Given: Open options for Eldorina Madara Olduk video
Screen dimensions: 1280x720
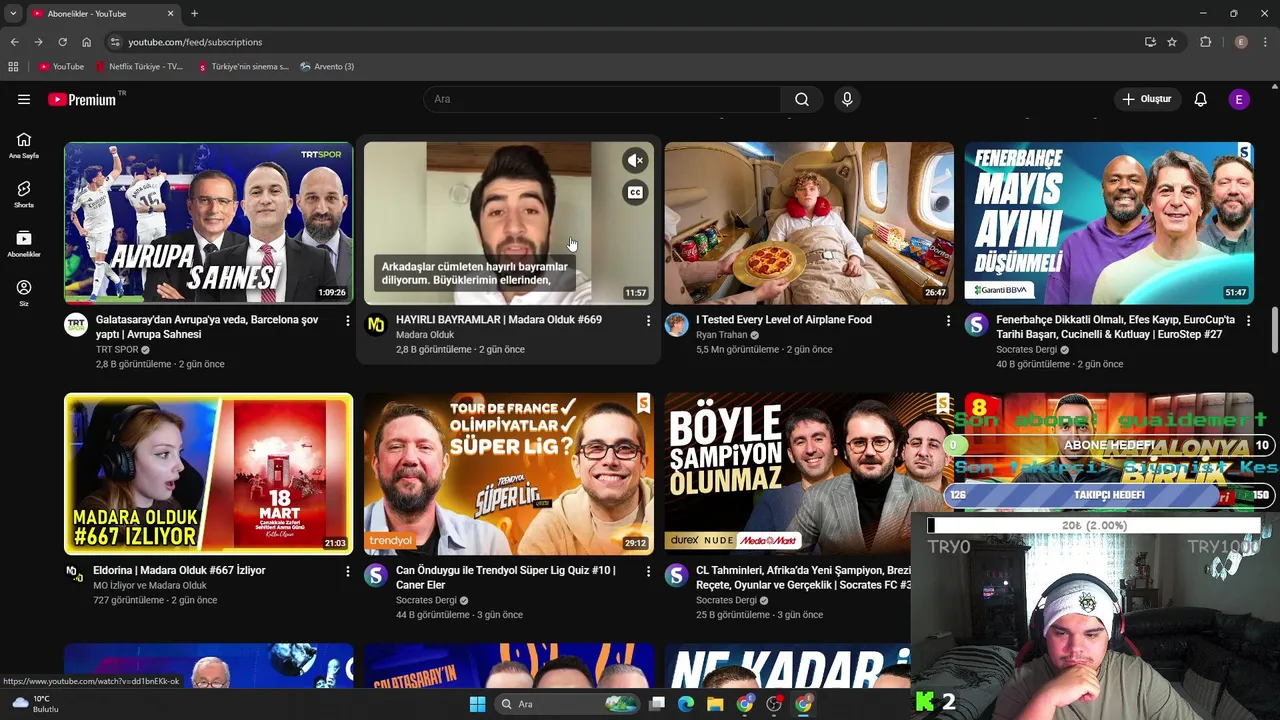Looking at the screenshot, I should 347,572.
